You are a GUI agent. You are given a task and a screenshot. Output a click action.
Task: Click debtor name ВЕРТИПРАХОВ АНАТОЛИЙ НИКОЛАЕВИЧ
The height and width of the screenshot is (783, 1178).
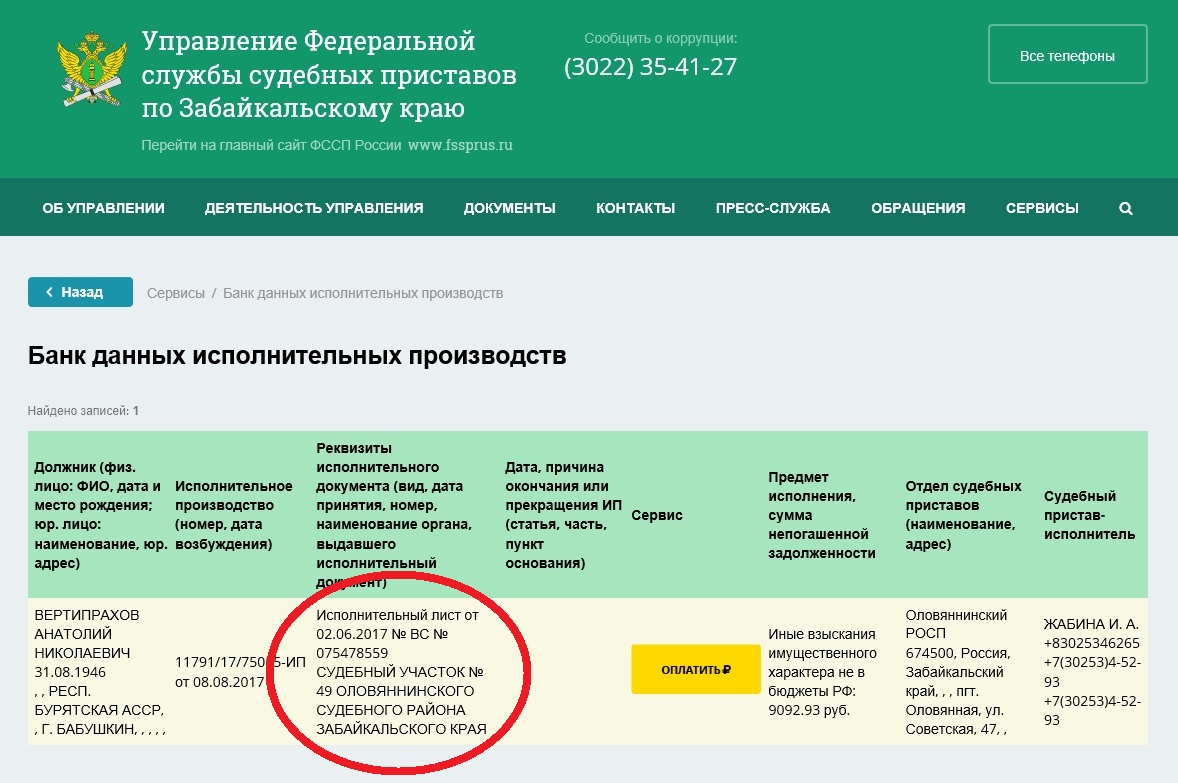(86, 633)
